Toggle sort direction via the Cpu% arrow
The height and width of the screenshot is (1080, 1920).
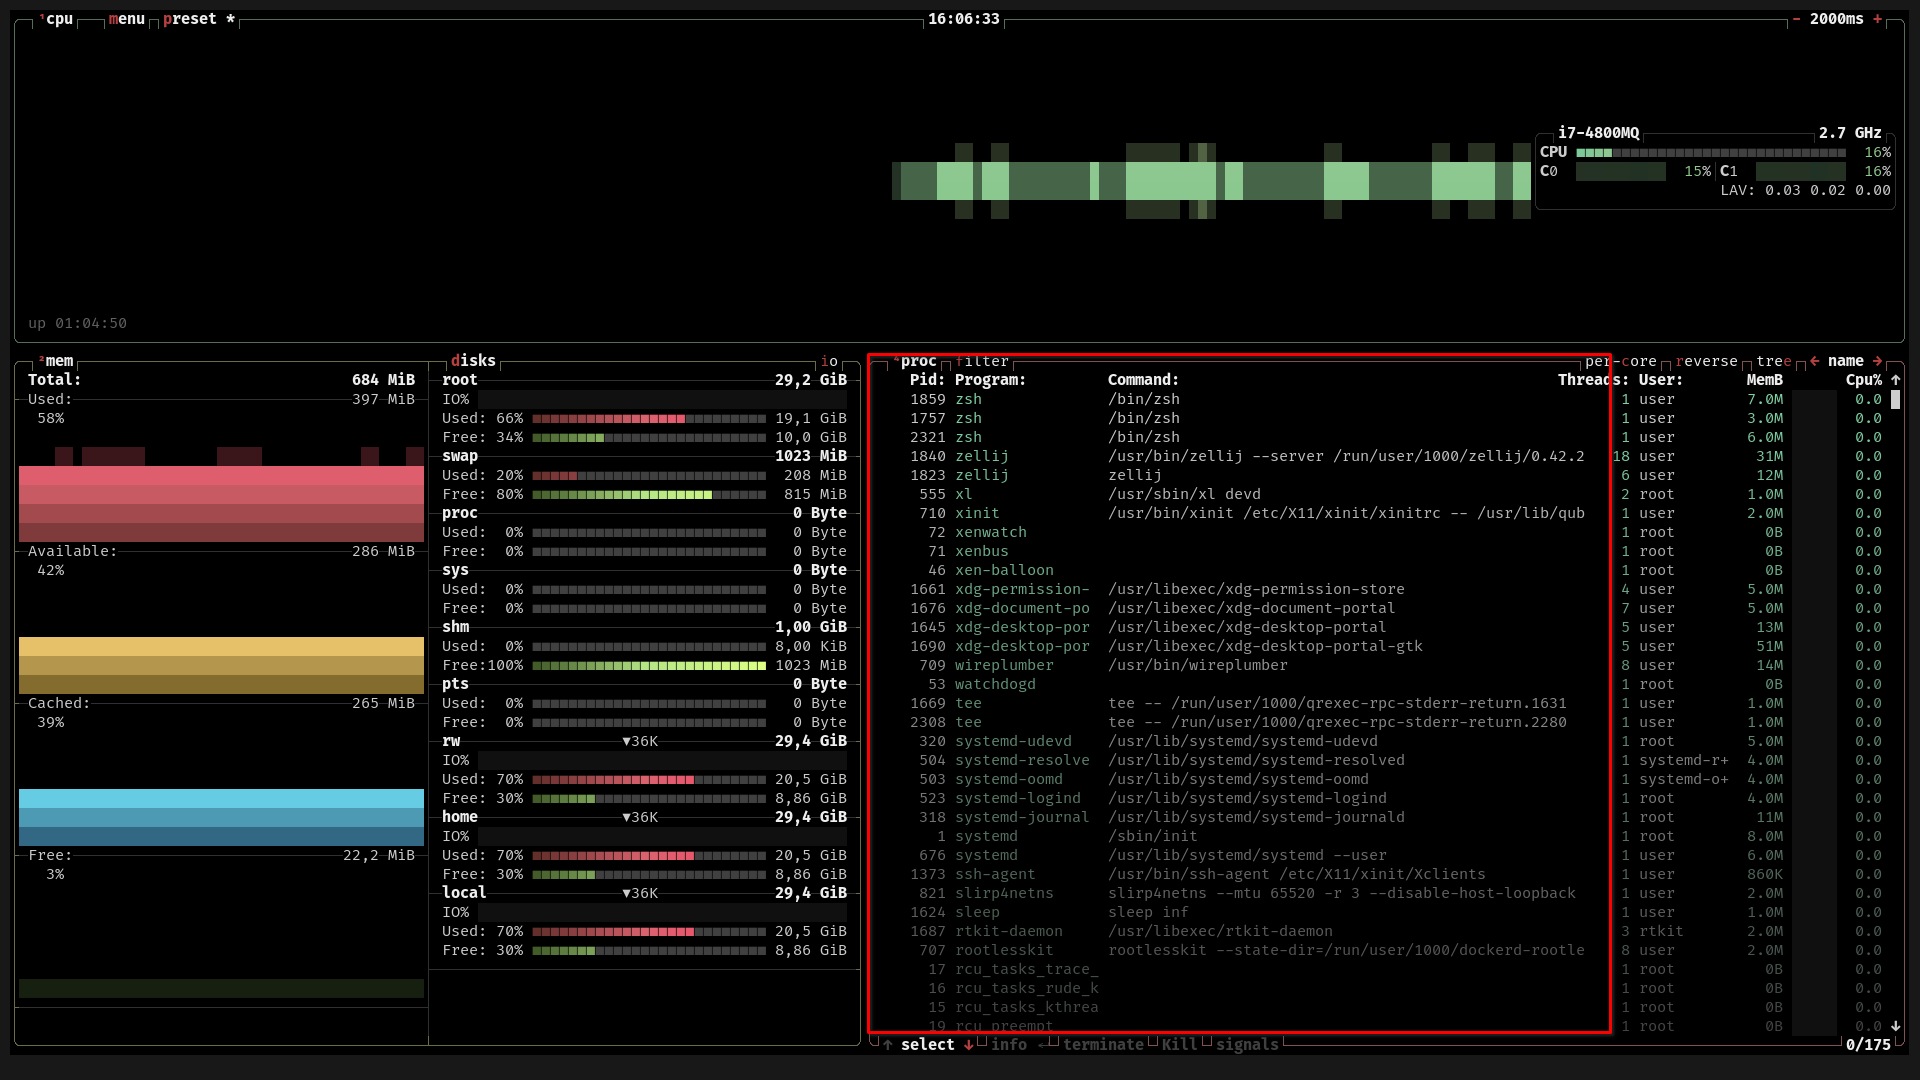[1895, 379]
